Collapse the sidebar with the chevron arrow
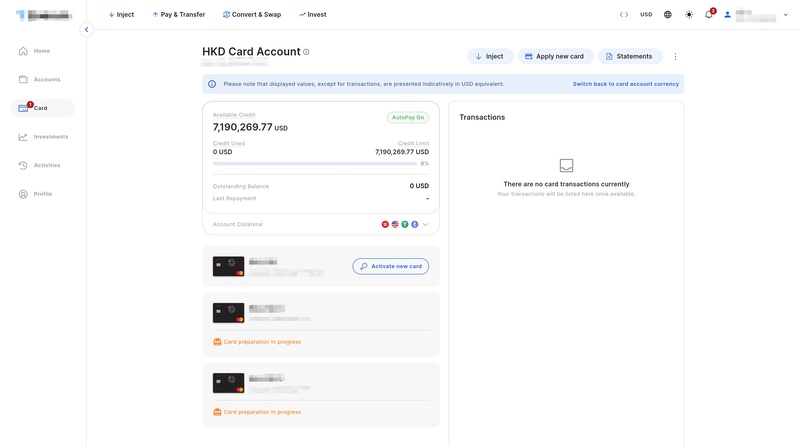This screenshot has width=800, height=446. [x=87, y=30]
